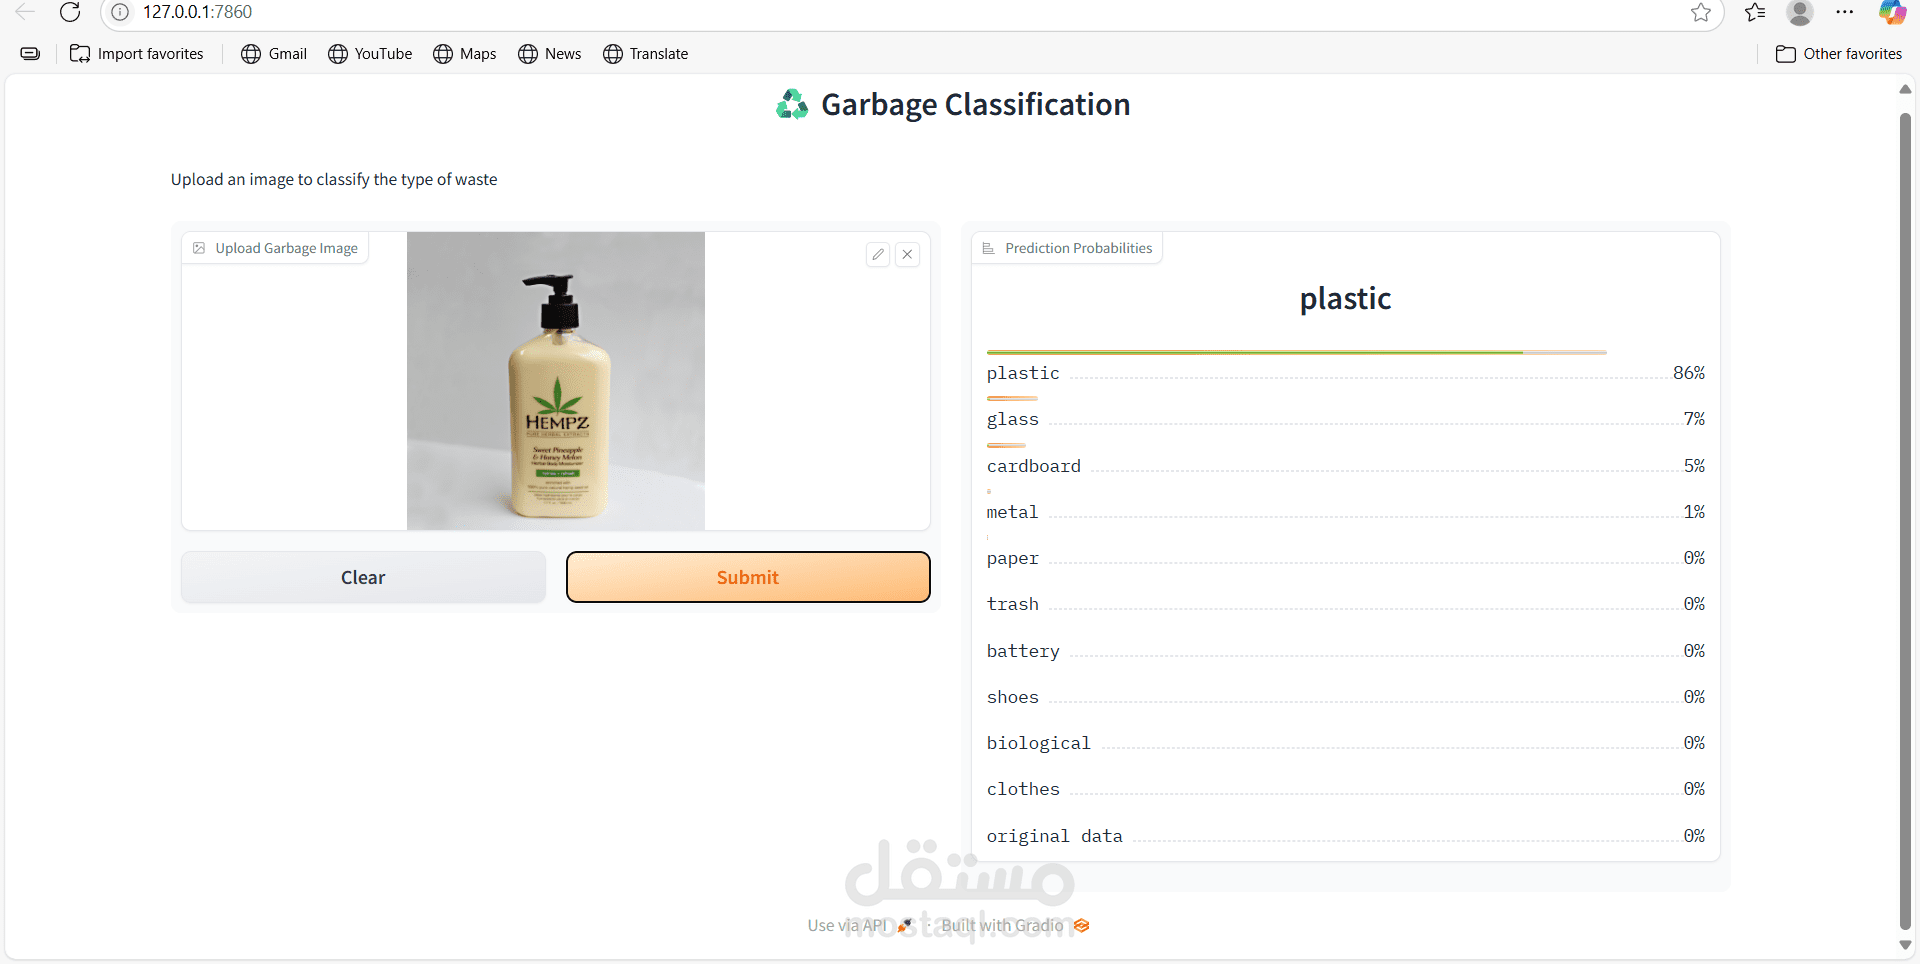Click the 7% value for glass

[x=1694, y=419]
